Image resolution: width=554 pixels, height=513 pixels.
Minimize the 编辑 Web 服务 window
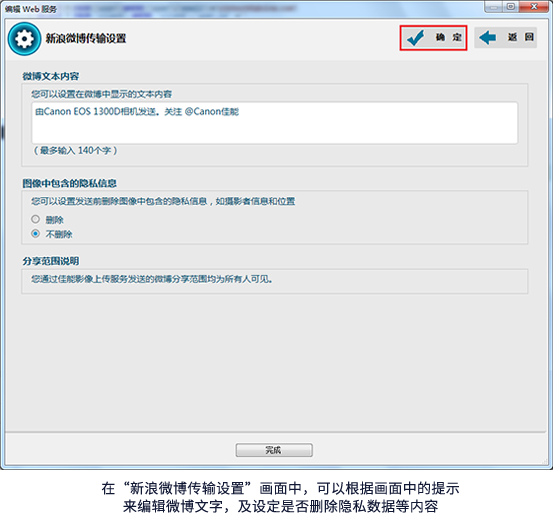(x=494, y=7)
